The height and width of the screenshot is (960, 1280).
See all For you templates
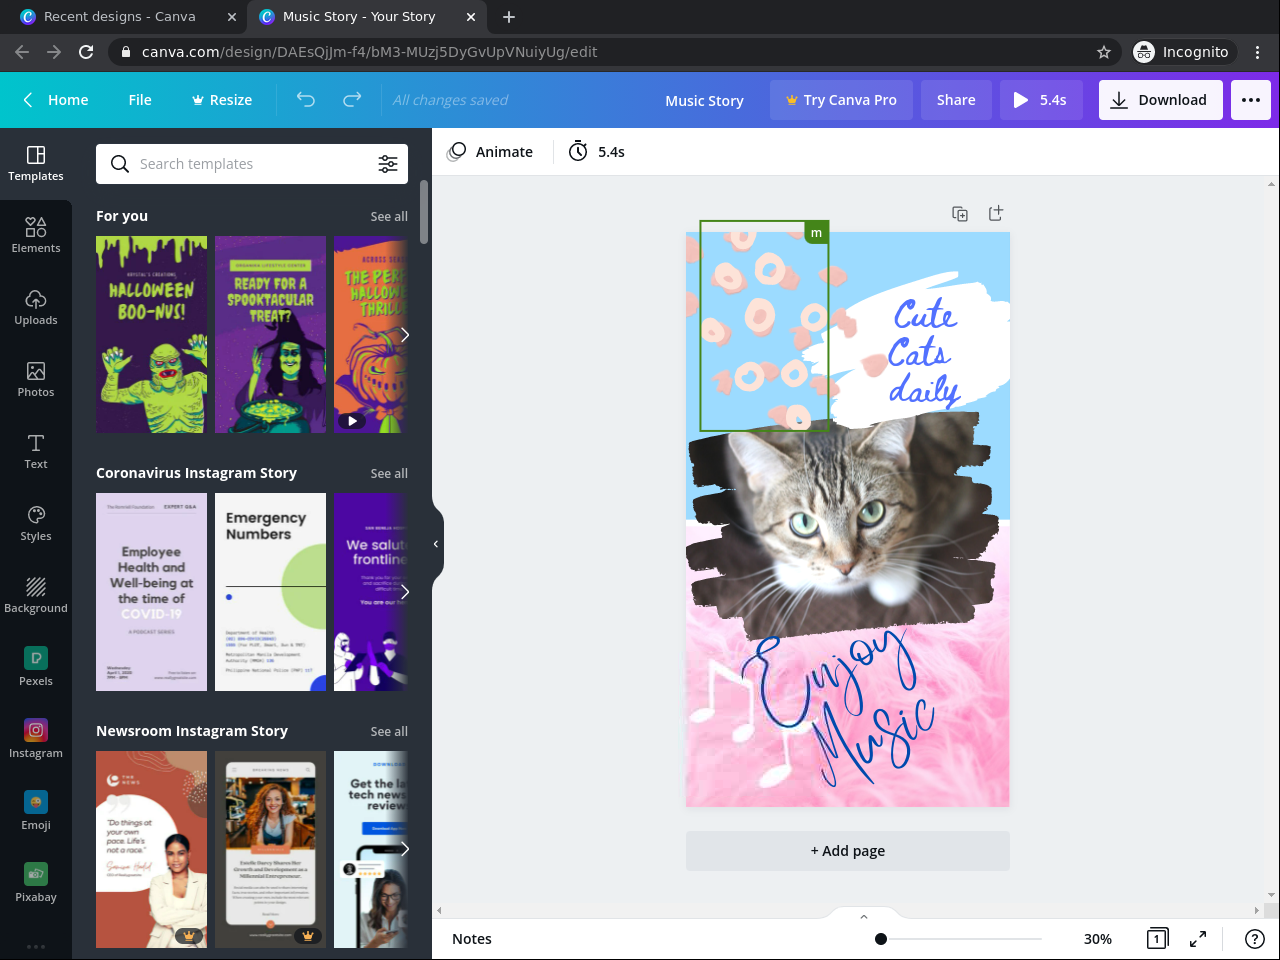[389, 217]
